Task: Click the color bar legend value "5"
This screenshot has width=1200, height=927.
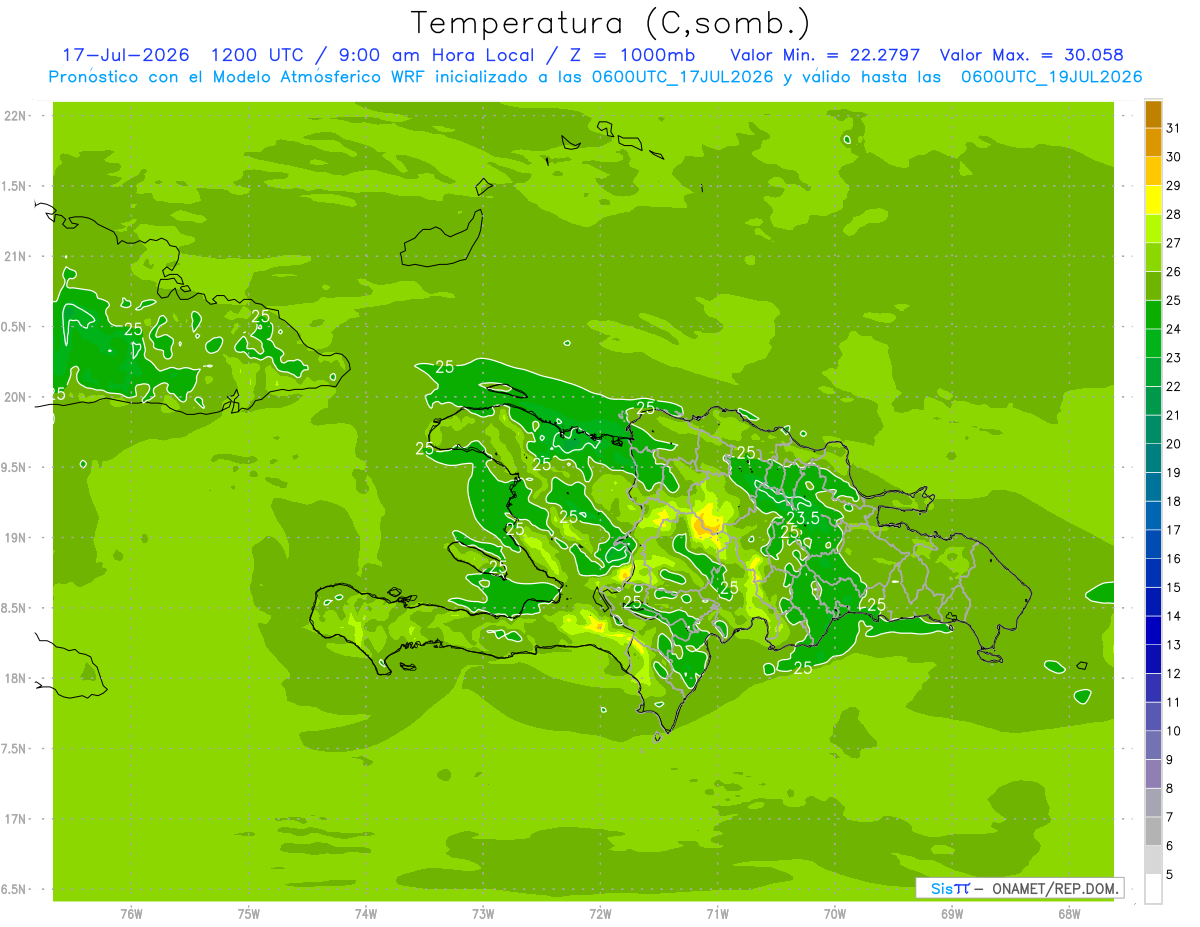Action: pos(1172,875)
